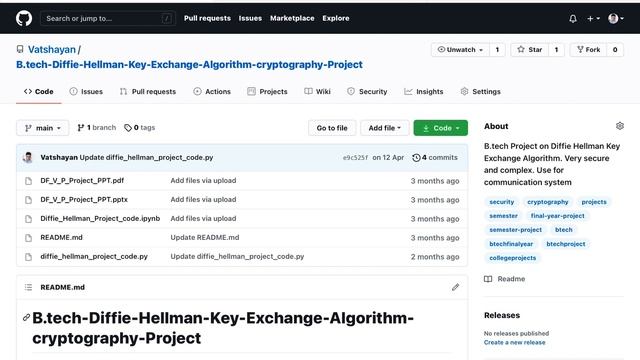Open the main branch selector
Screen dimensions: 640x360
42,128
